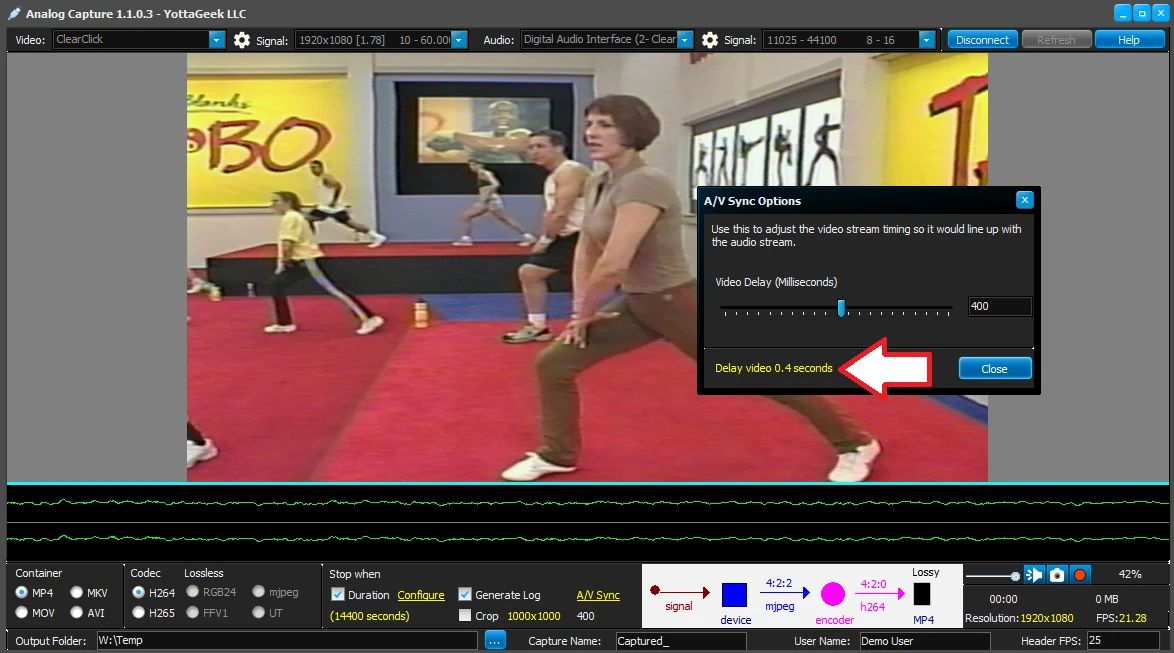The image size is (1174, 653).
Task: Select mjpeg lossless radio button
Action: [x=258, y=592]
